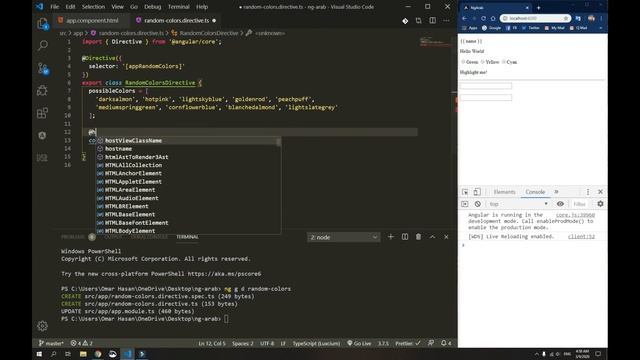Open the console context dropdown 'top'

click(x=518, y=204)
